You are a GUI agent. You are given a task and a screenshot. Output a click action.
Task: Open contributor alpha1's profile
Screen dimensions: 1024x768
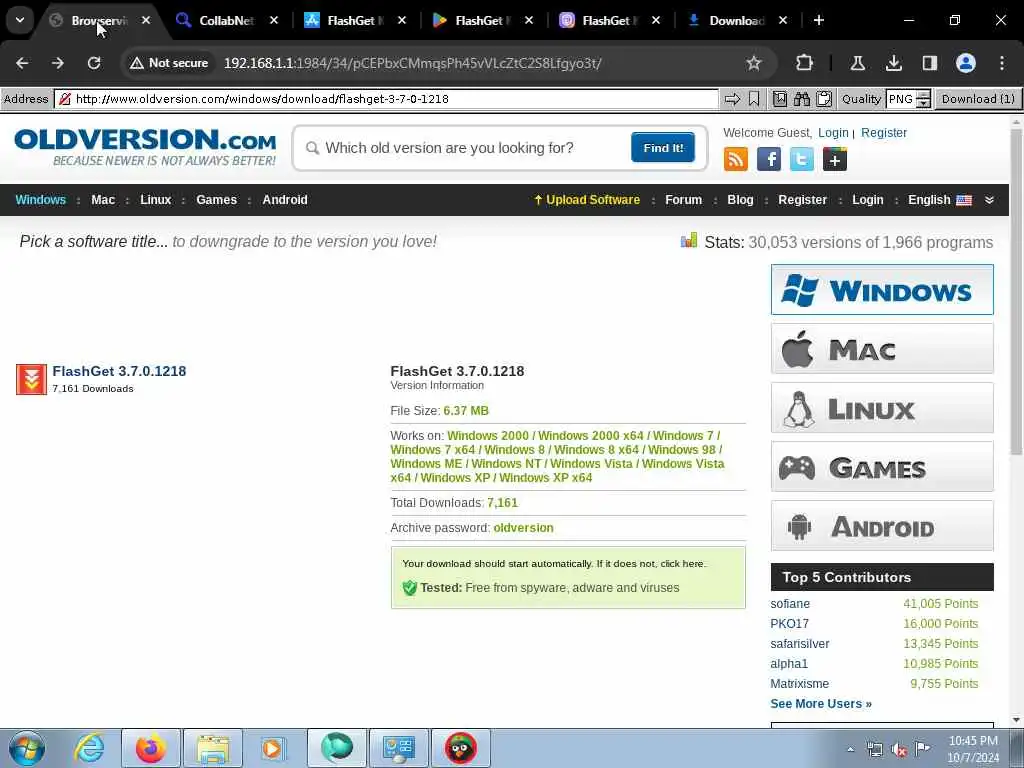(x=789, y=664)
